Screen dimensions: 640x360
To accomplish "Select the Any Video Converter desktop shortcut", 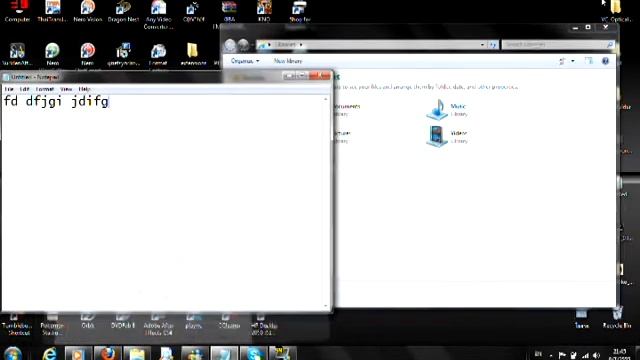I will 158,15.
